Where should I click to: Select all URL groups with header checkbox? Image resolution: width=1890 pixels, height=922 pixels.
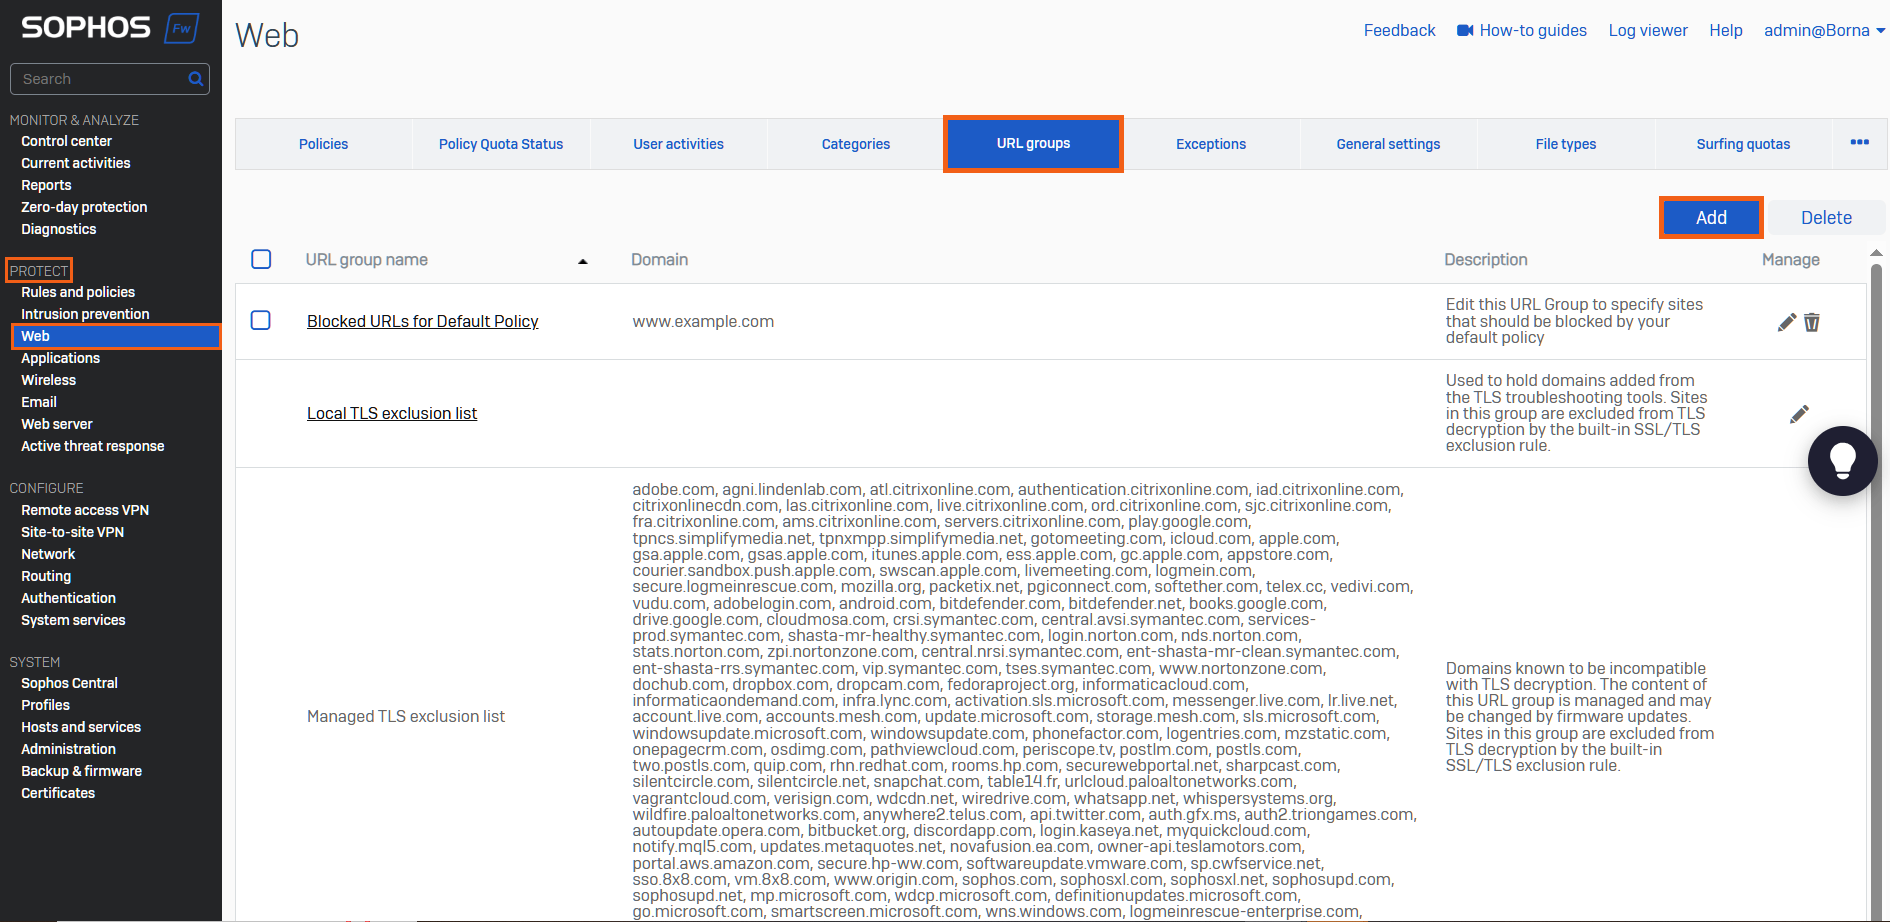261,259
